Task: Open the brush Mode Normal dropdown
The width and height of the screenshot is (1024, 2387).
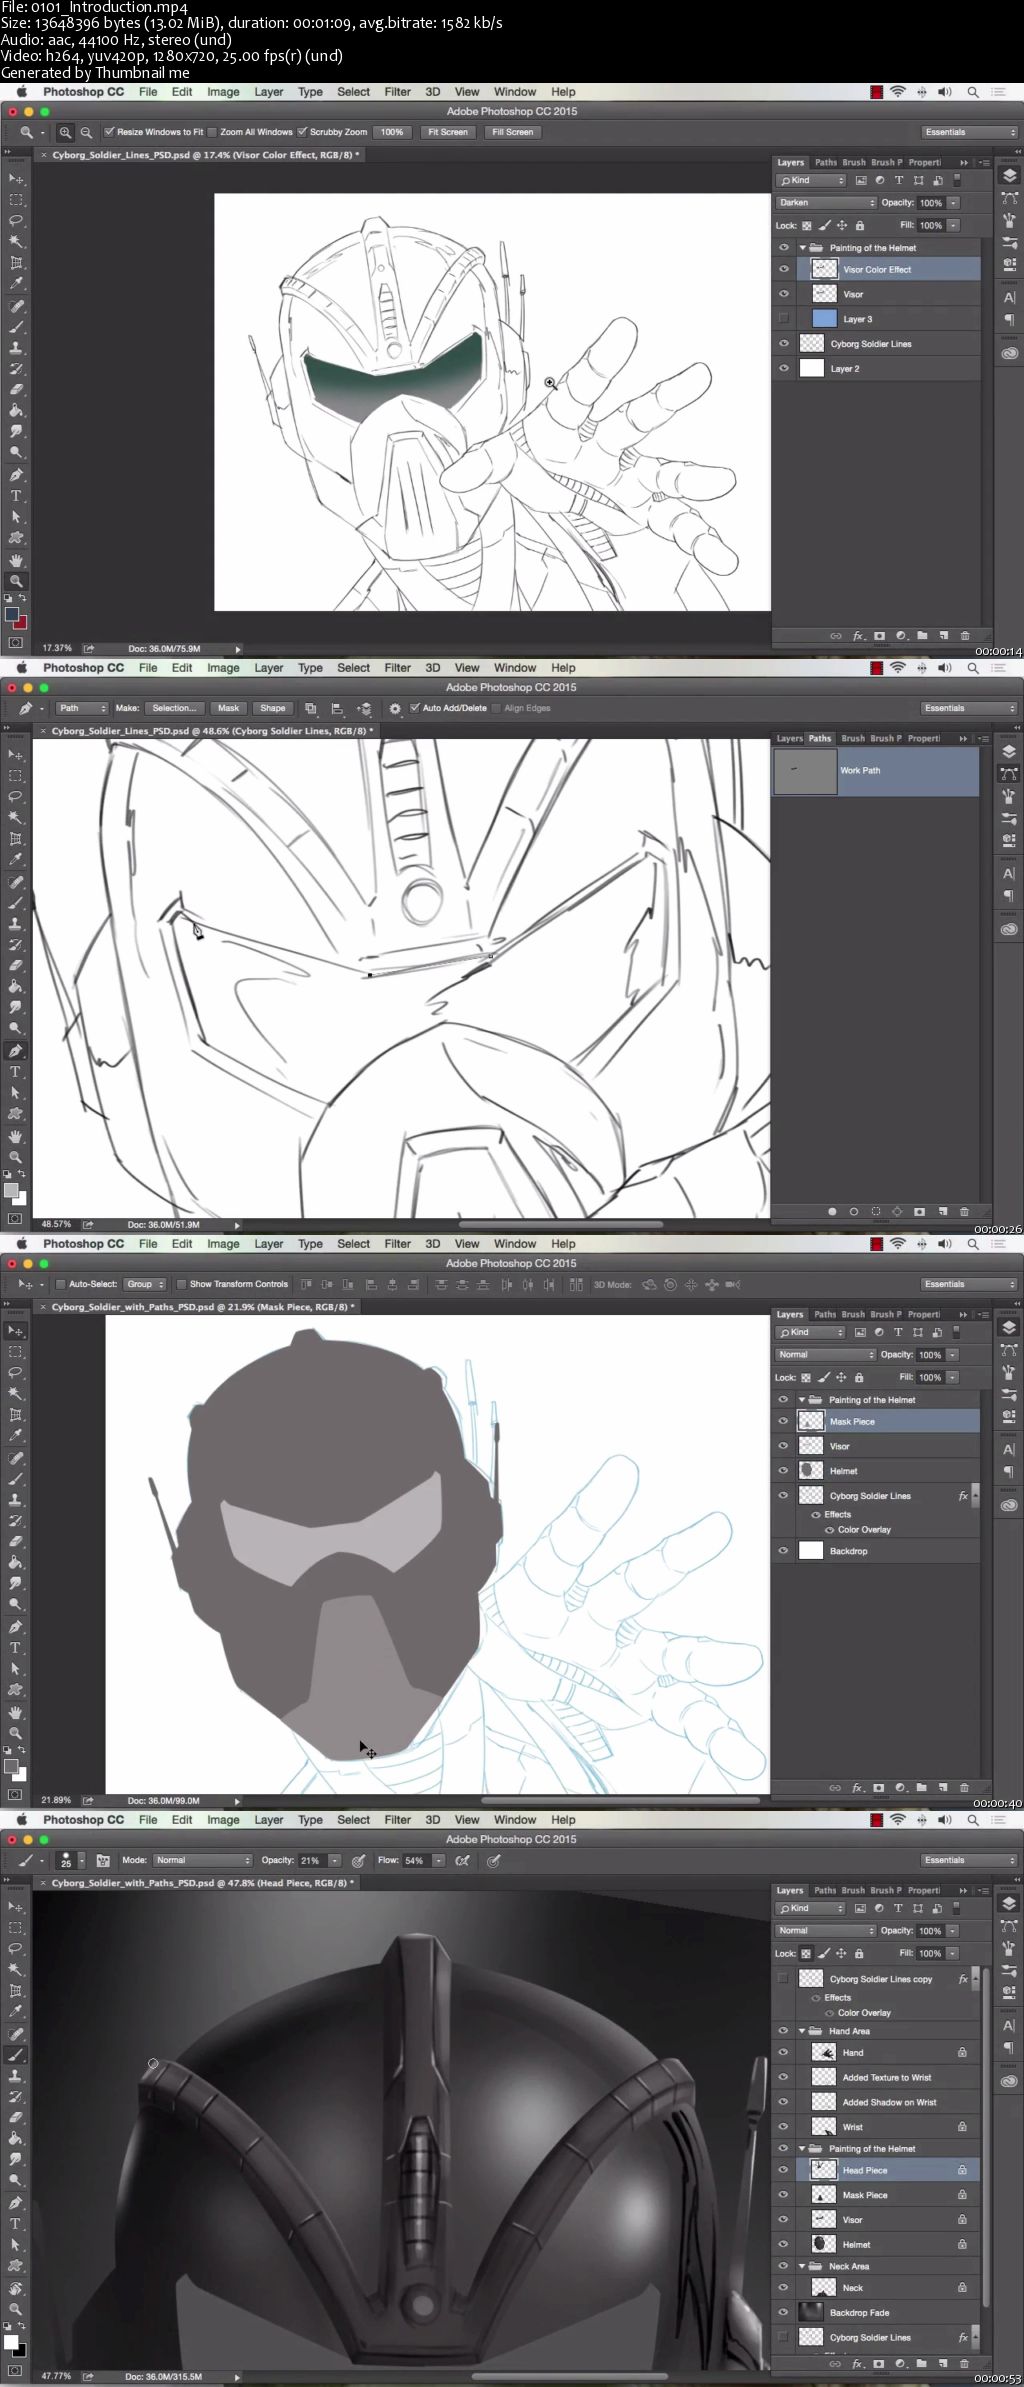Action: (202, 1860)
